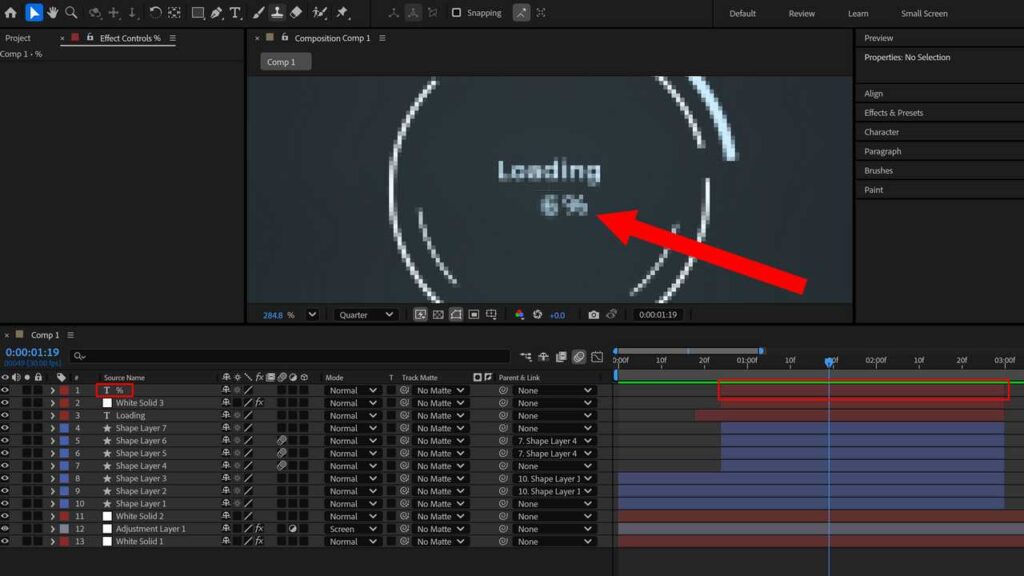The width and height of the screenshot is (1024, 576).
Task: Open the Align panel
Action: (x=873, y=93)
